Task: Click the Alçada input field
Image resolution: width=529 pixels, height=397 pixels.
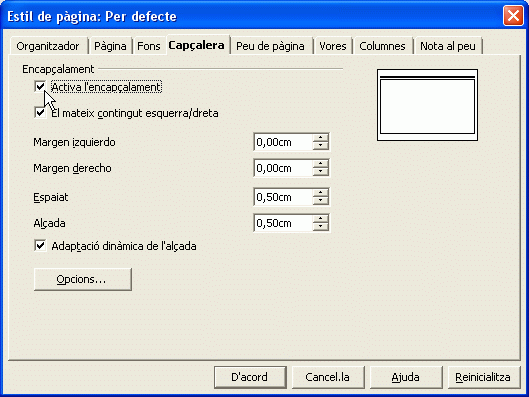Action: [283, 223]
